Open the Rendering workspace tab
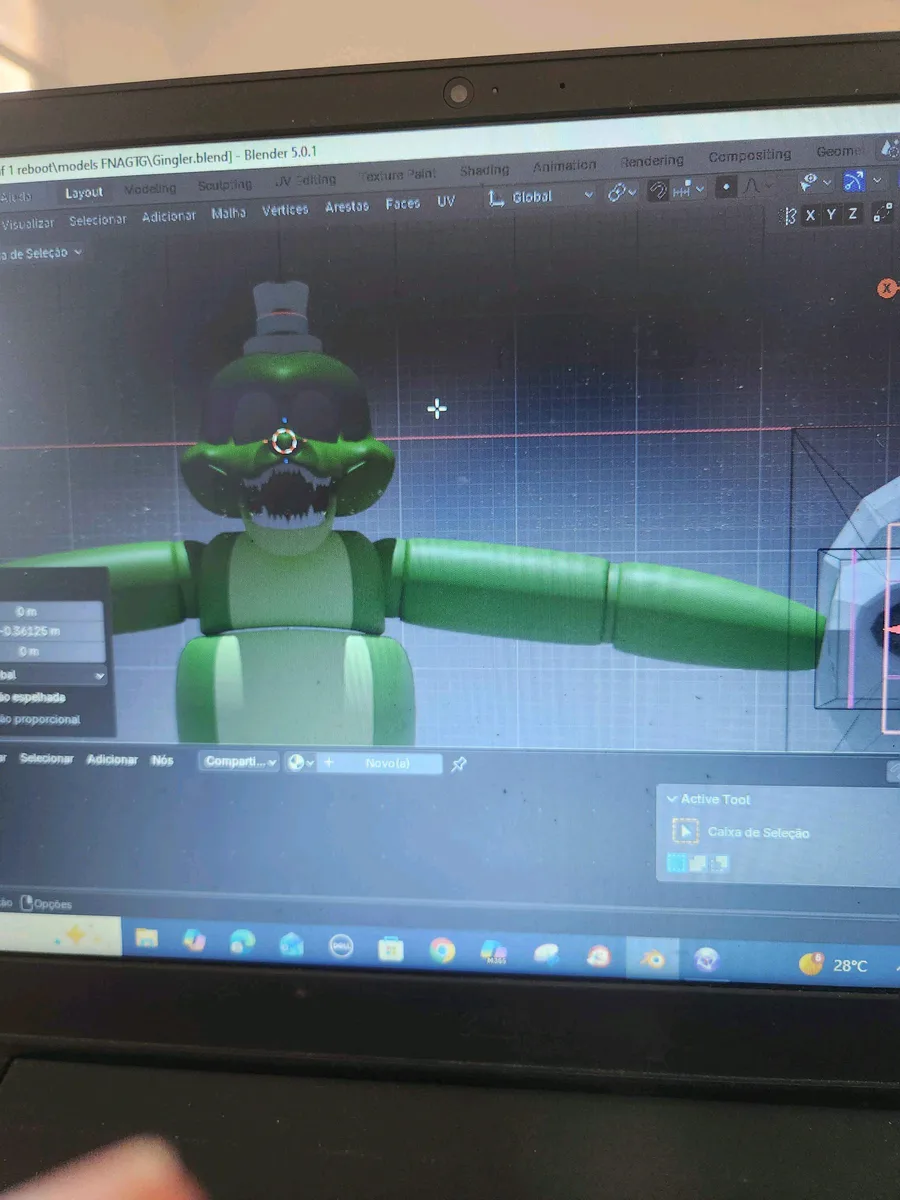Image resolution: width=900 pixels, height=1200 pixels. click(651, 161)
